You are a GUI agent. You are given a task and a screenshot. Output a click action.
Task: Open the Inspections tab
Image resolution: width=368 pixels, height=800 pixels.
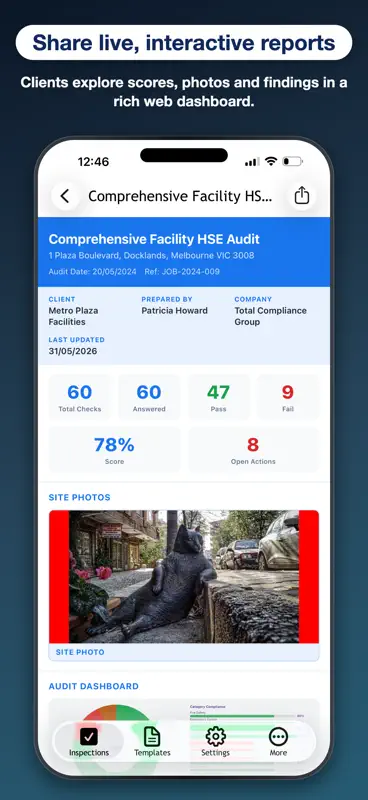tap(89, 741)
